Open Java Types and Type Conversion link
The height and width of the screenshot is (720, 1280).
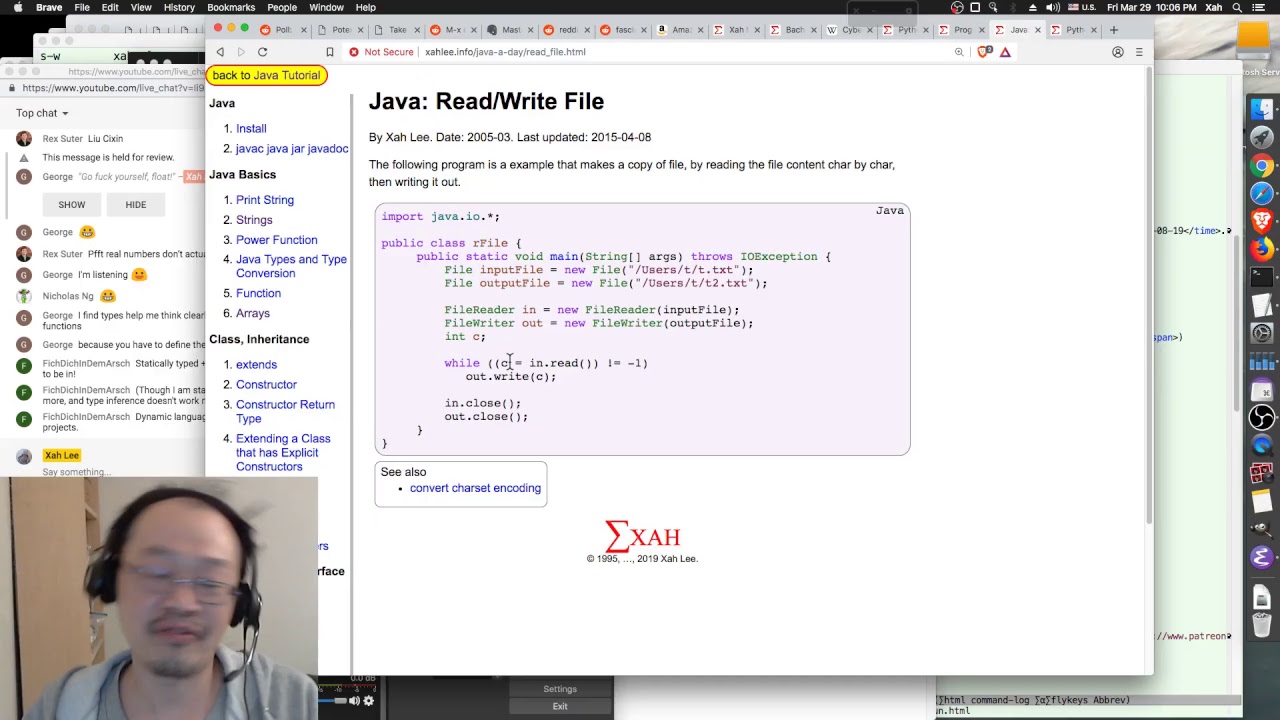(291, 266)
